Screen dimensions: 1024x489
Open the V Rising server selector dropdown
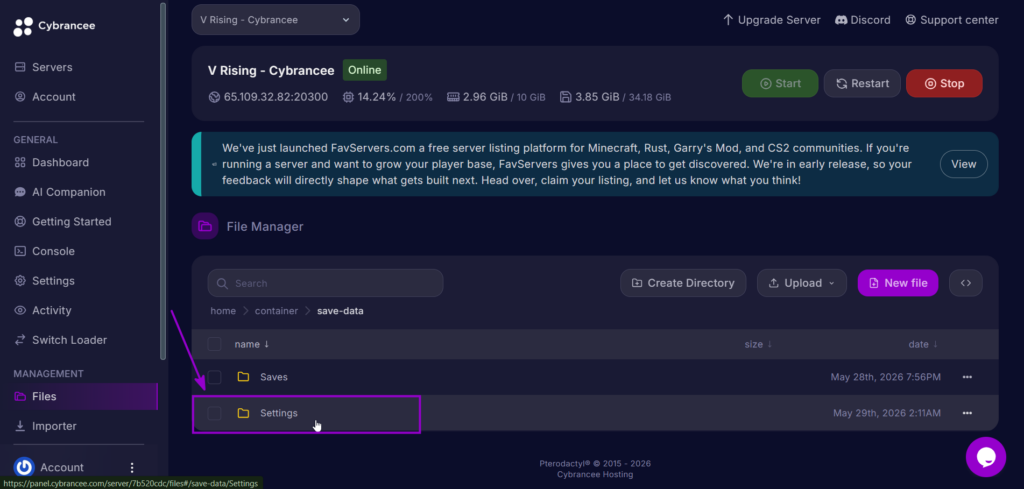[276, 20]
